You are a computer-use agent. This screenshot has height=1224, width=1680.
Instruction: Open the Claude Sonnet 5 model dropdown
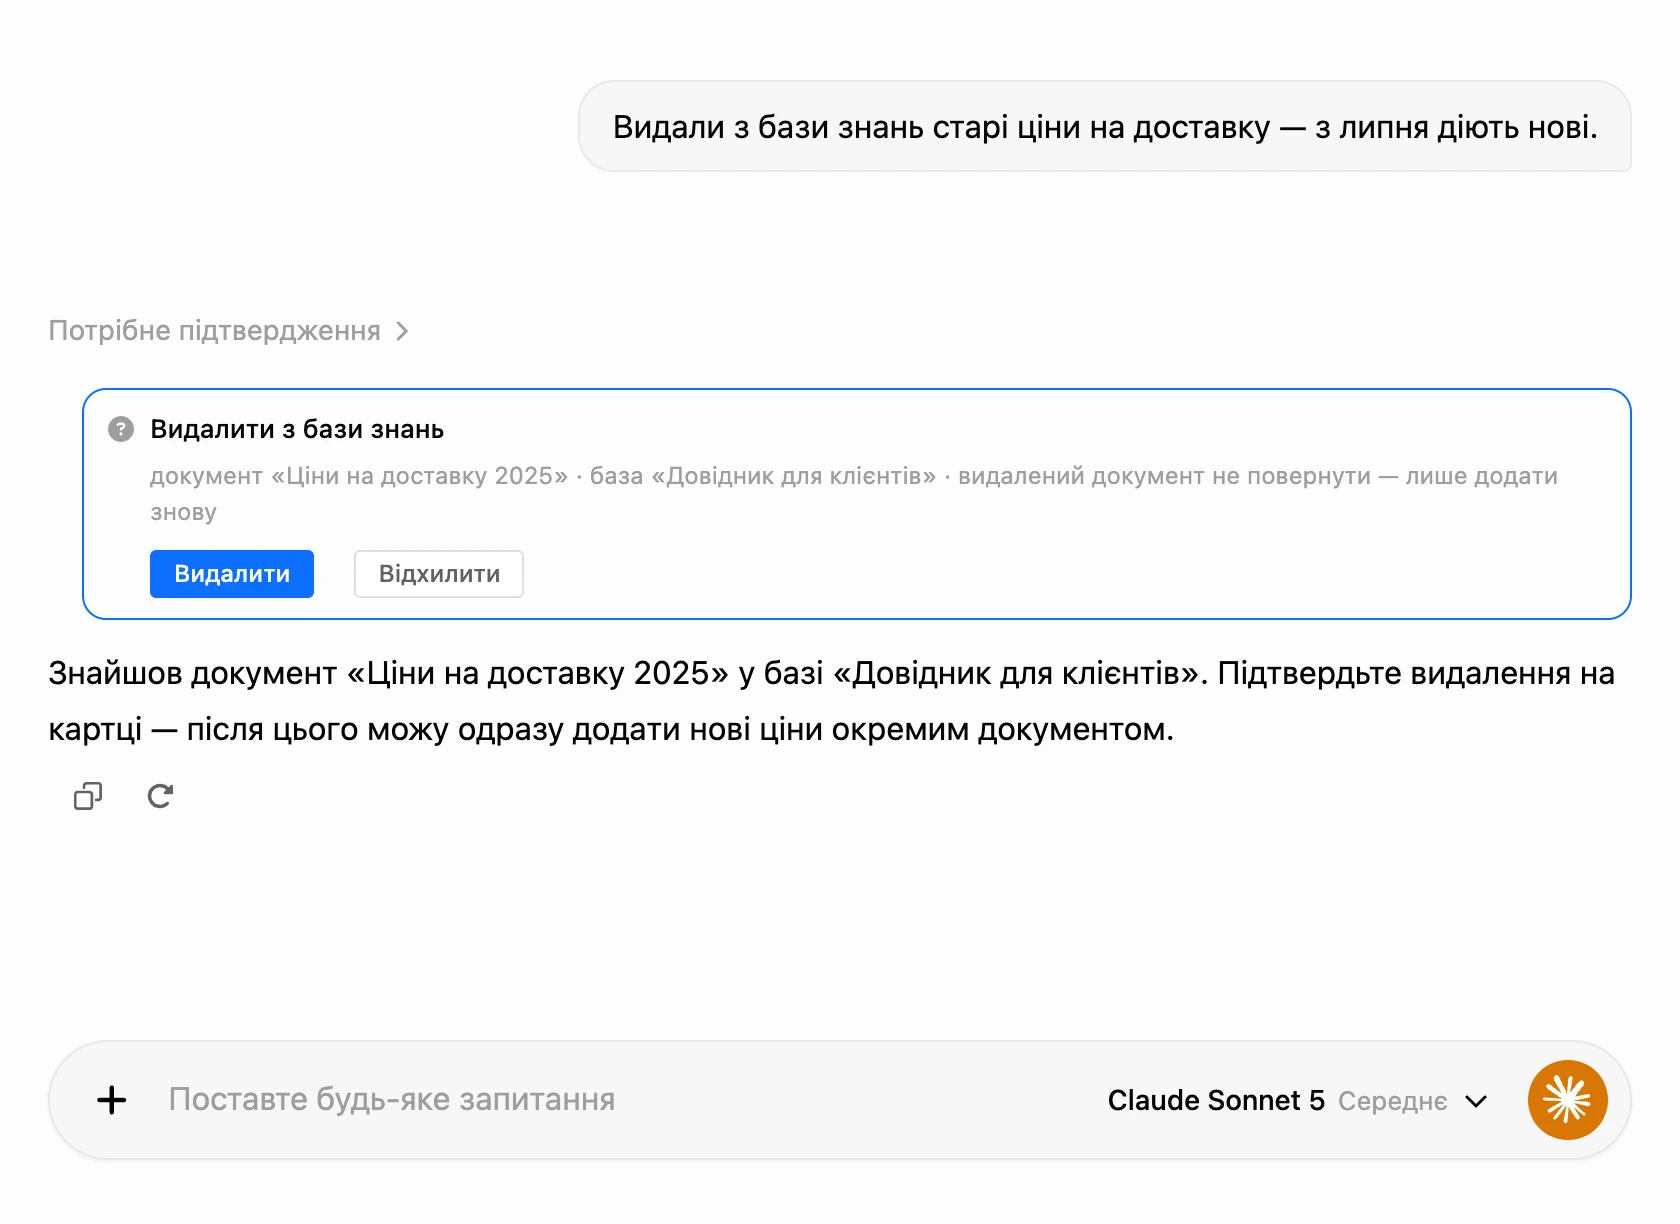pyautogui.click(x=1297, y=1100)
